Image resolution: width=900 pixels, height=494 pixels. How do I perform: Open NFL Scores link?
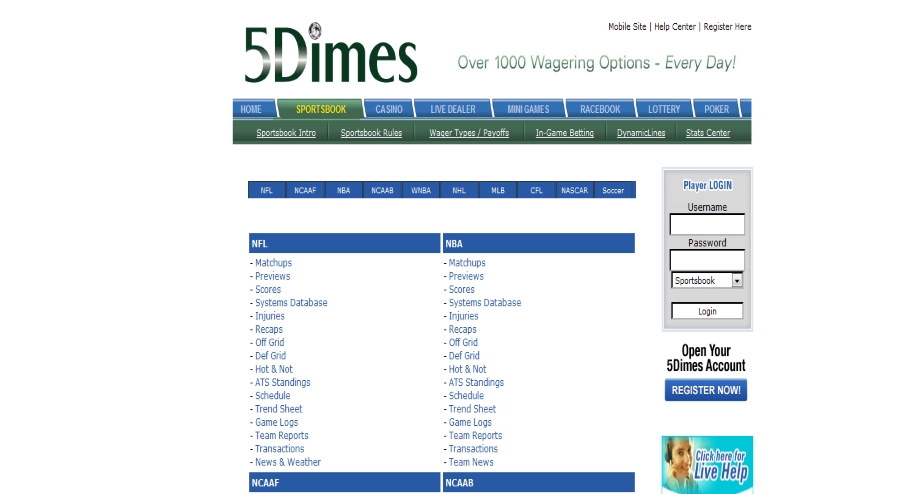(x=268, y=289)
